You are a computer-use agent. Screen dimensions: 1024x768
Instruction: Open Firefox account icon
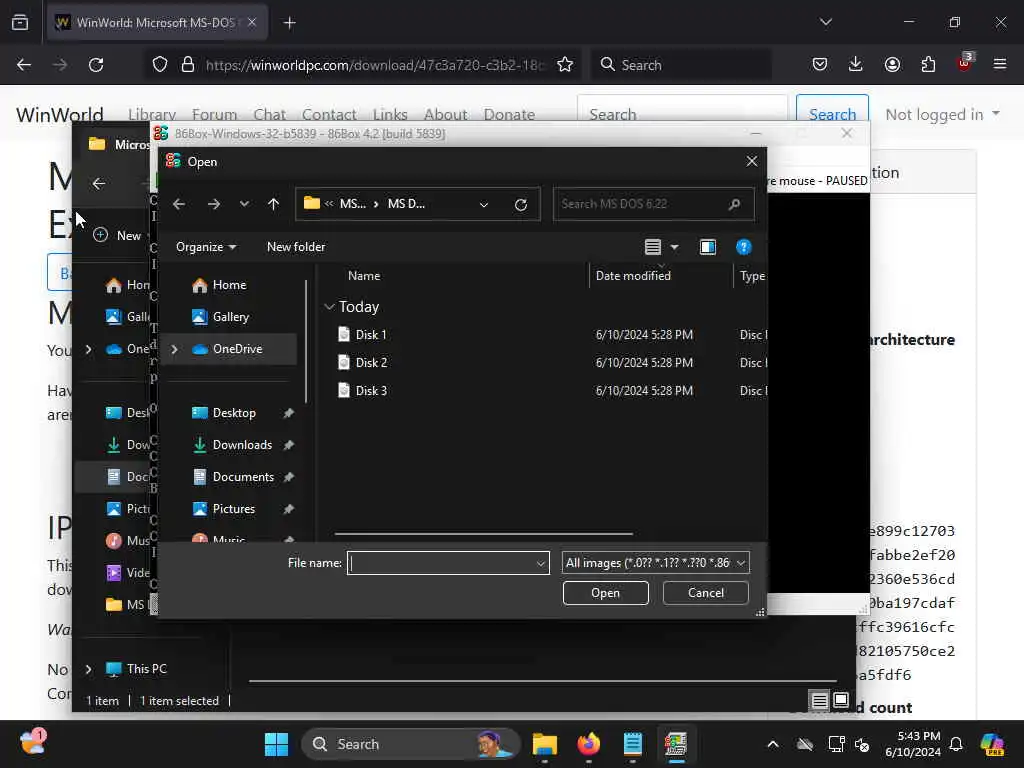pyautogui.click(x=892, y=64)
